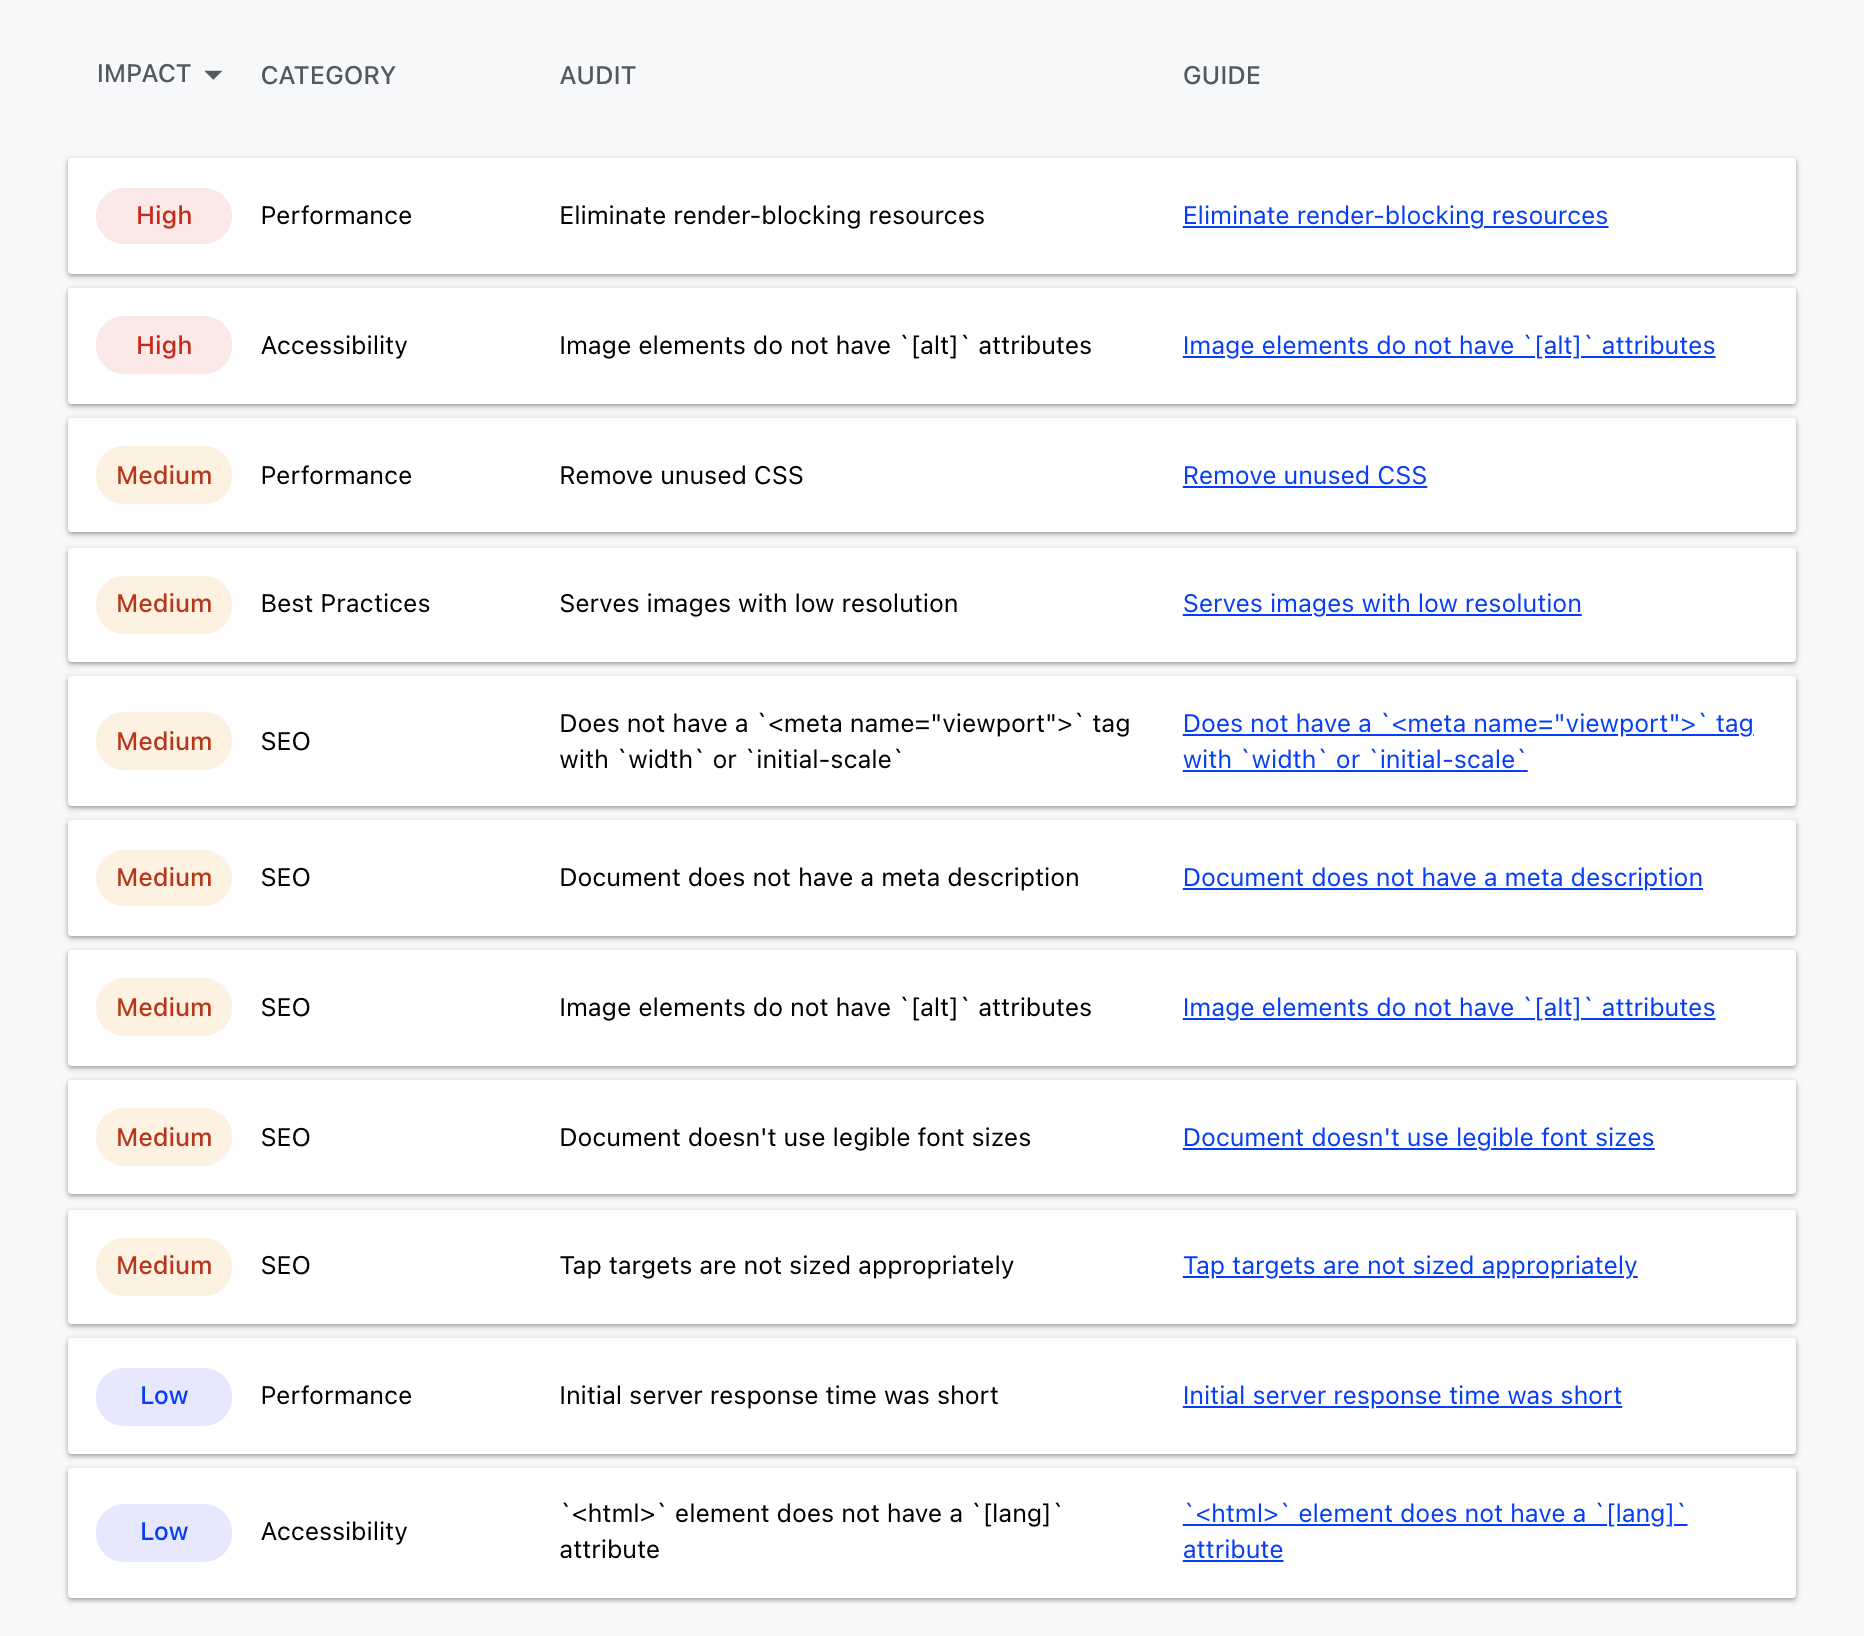Click the CATEGORY column header
The width and height of the screenshot is (1864, 1636).
[x=328, y=75]
